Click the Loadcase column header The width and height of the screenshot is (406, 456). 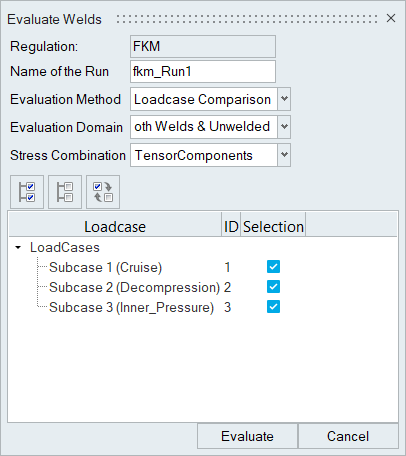coord(115,227)
